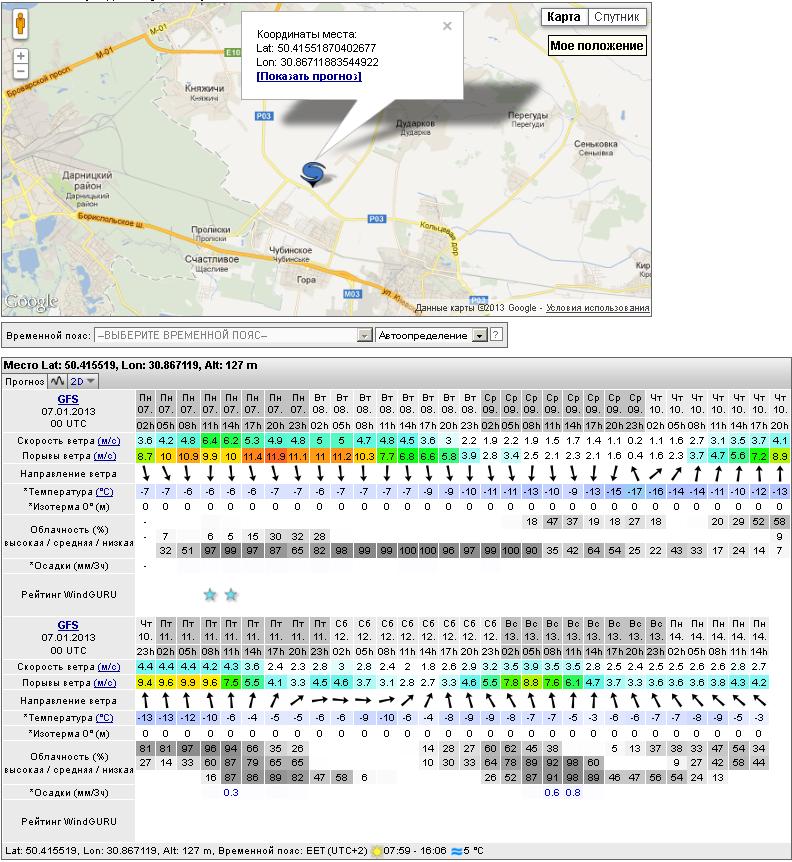Open the time zone selection dropdown

[364, 335]
